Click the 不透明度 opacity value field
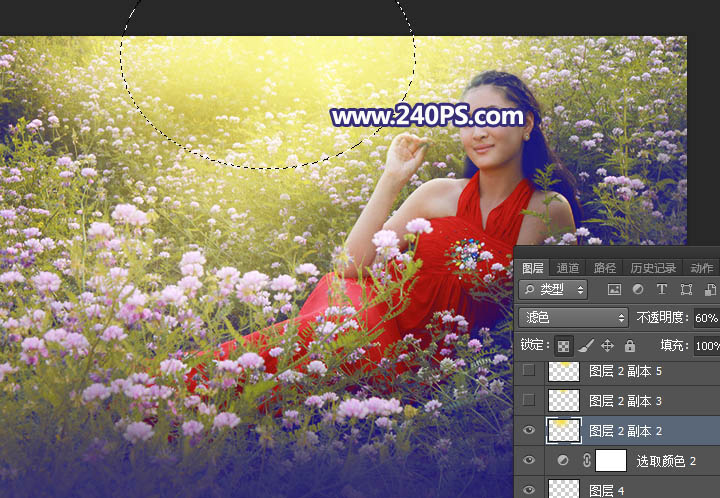This screenshot has width=720, height=498. (x=706, y=318)
